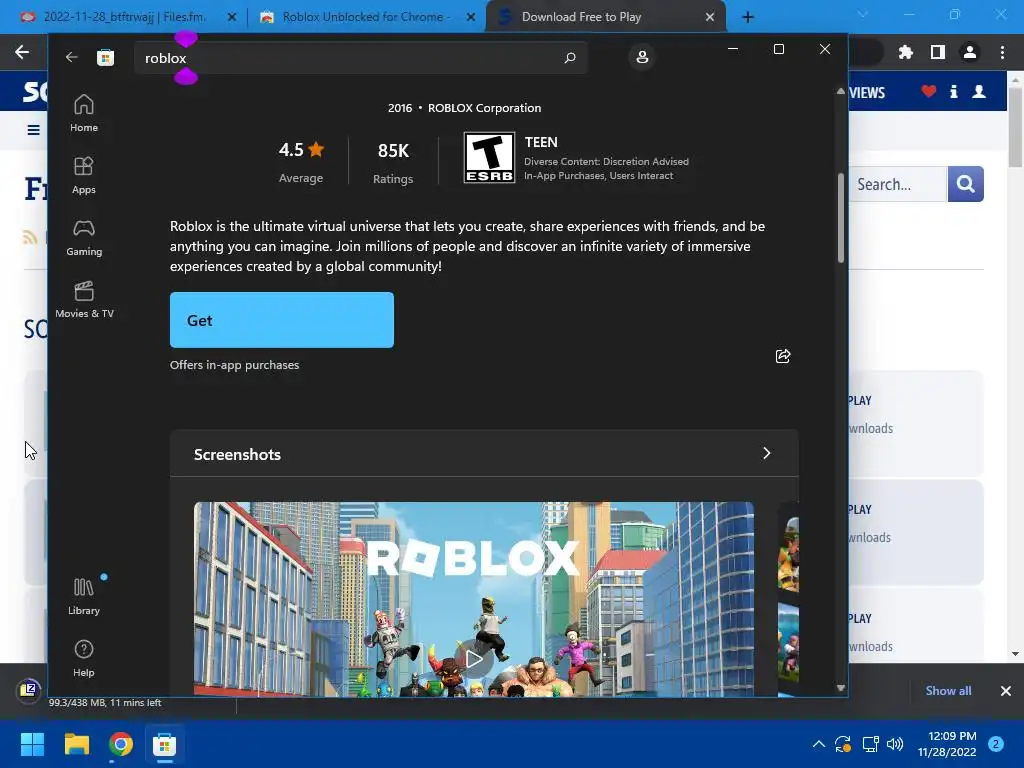Share the Roblox app page
This screenshot has height=768, width=1024.
(782, 356)
